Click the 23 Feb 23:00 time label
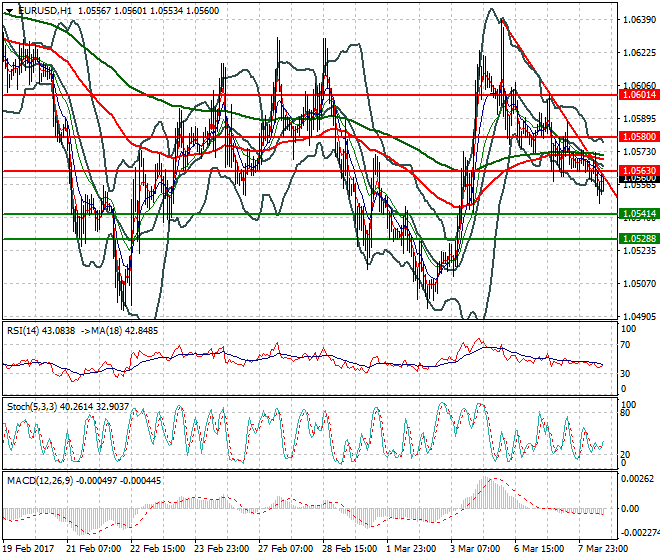 pos(221,549)
